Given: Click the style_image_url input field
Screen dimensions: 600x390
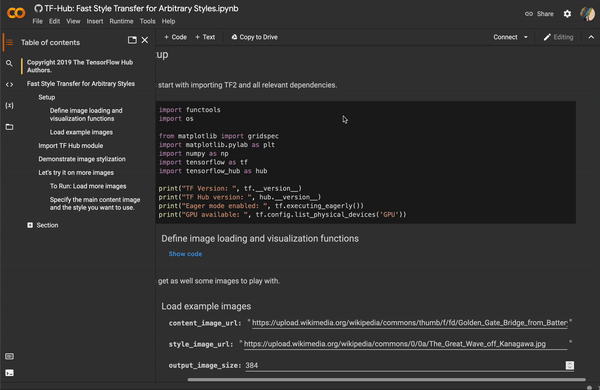Looking at the screenshot, I should (405, 344).
